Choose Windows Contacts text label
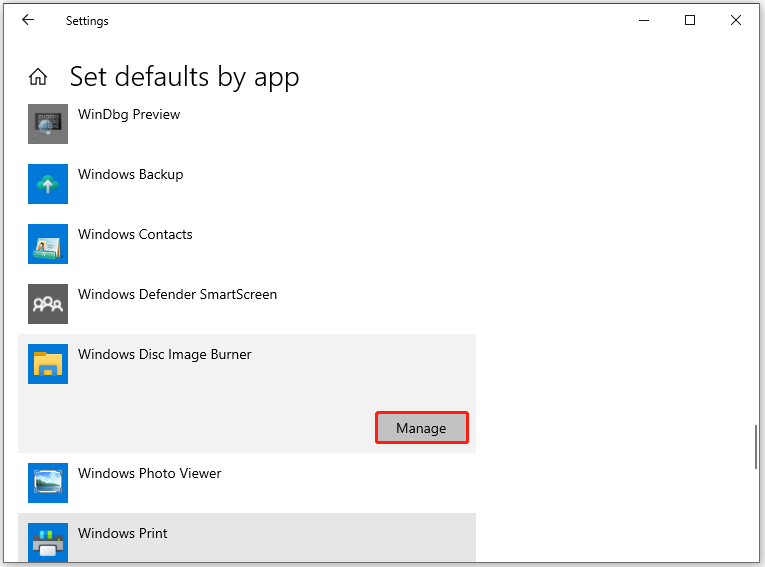 tap(135, 234)
